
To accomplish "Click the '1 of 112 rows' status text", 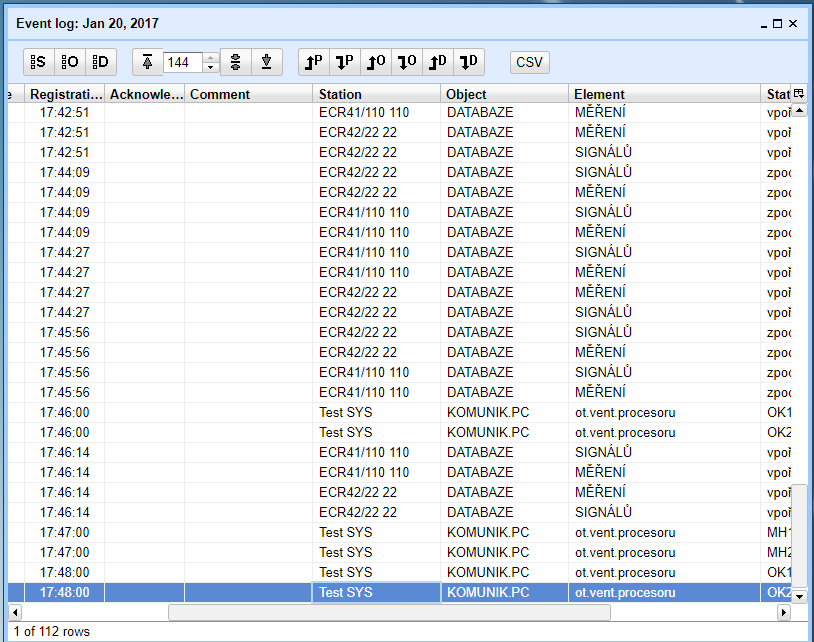I will tap(51, 632).
